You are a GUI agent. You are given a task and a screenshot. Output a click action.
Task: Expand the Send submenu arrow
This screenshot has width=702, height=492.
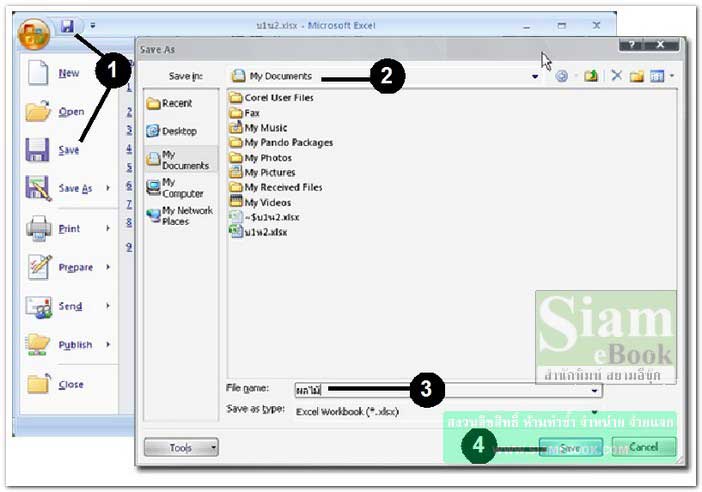(108, 306)
